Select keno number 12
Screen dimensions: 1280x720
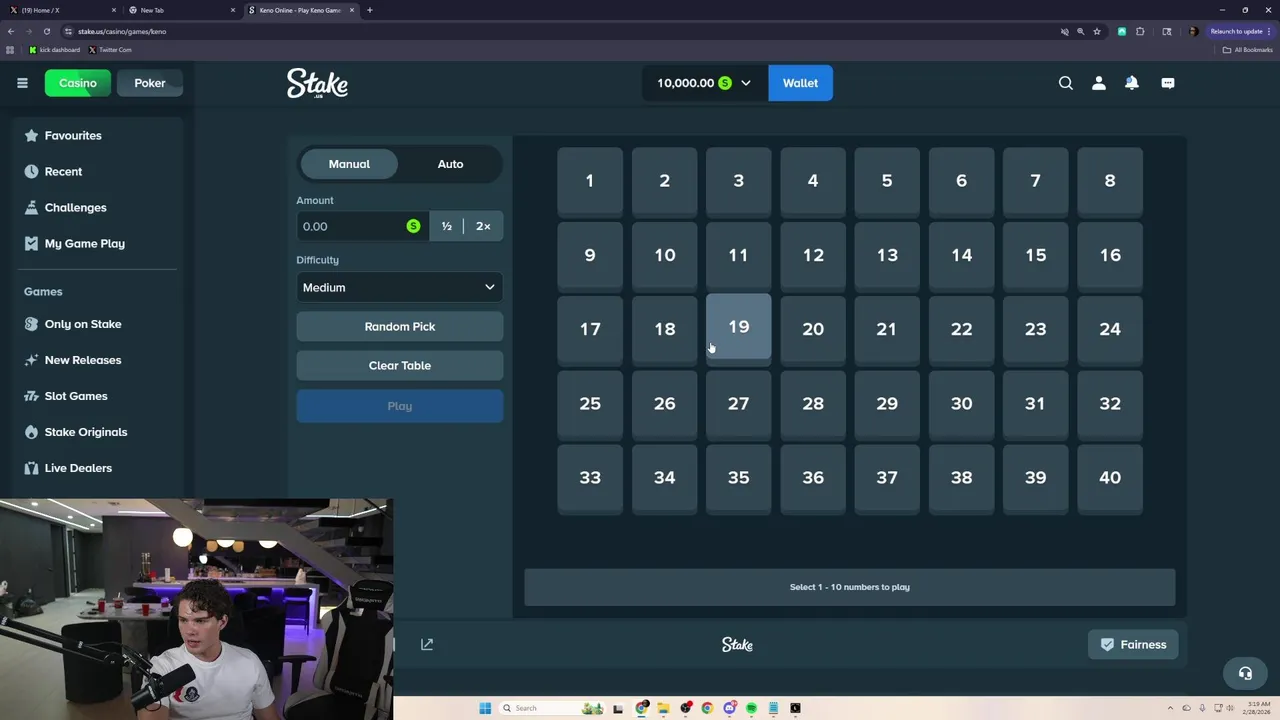(x=813, y=255)
